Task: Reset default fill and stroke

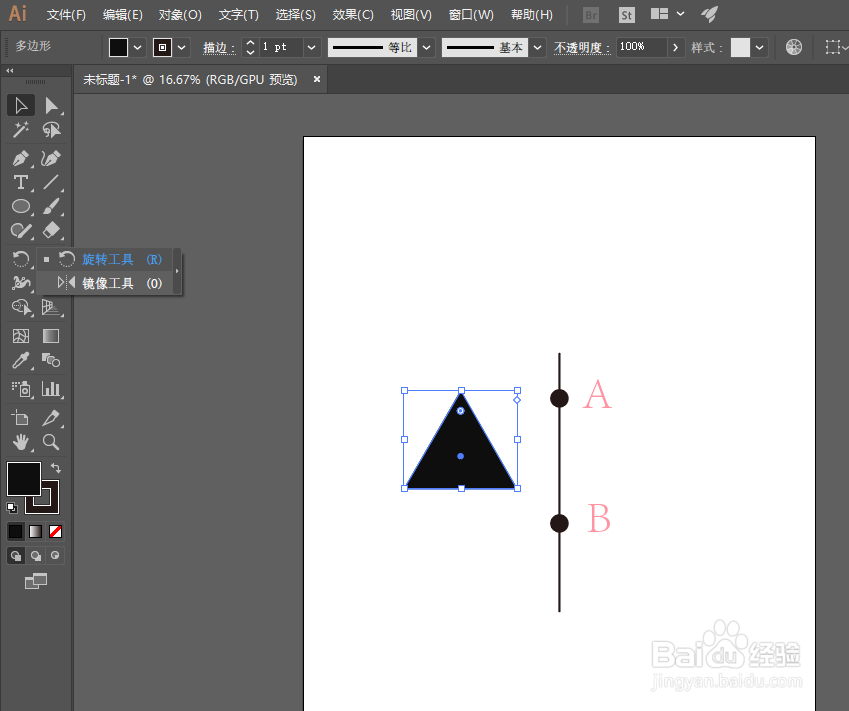Action: pos(12,508)
